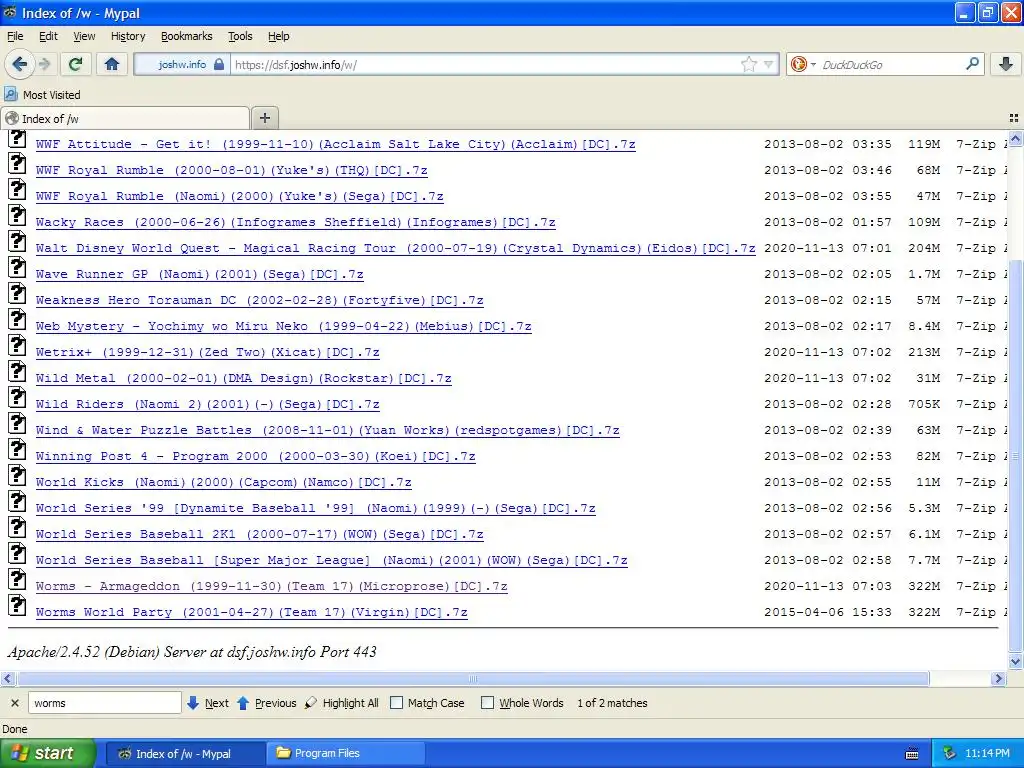Open Wetrix+ (Zed Two) file link
The height and width of the screenshot is (768, 1024).
pos(208,353)
